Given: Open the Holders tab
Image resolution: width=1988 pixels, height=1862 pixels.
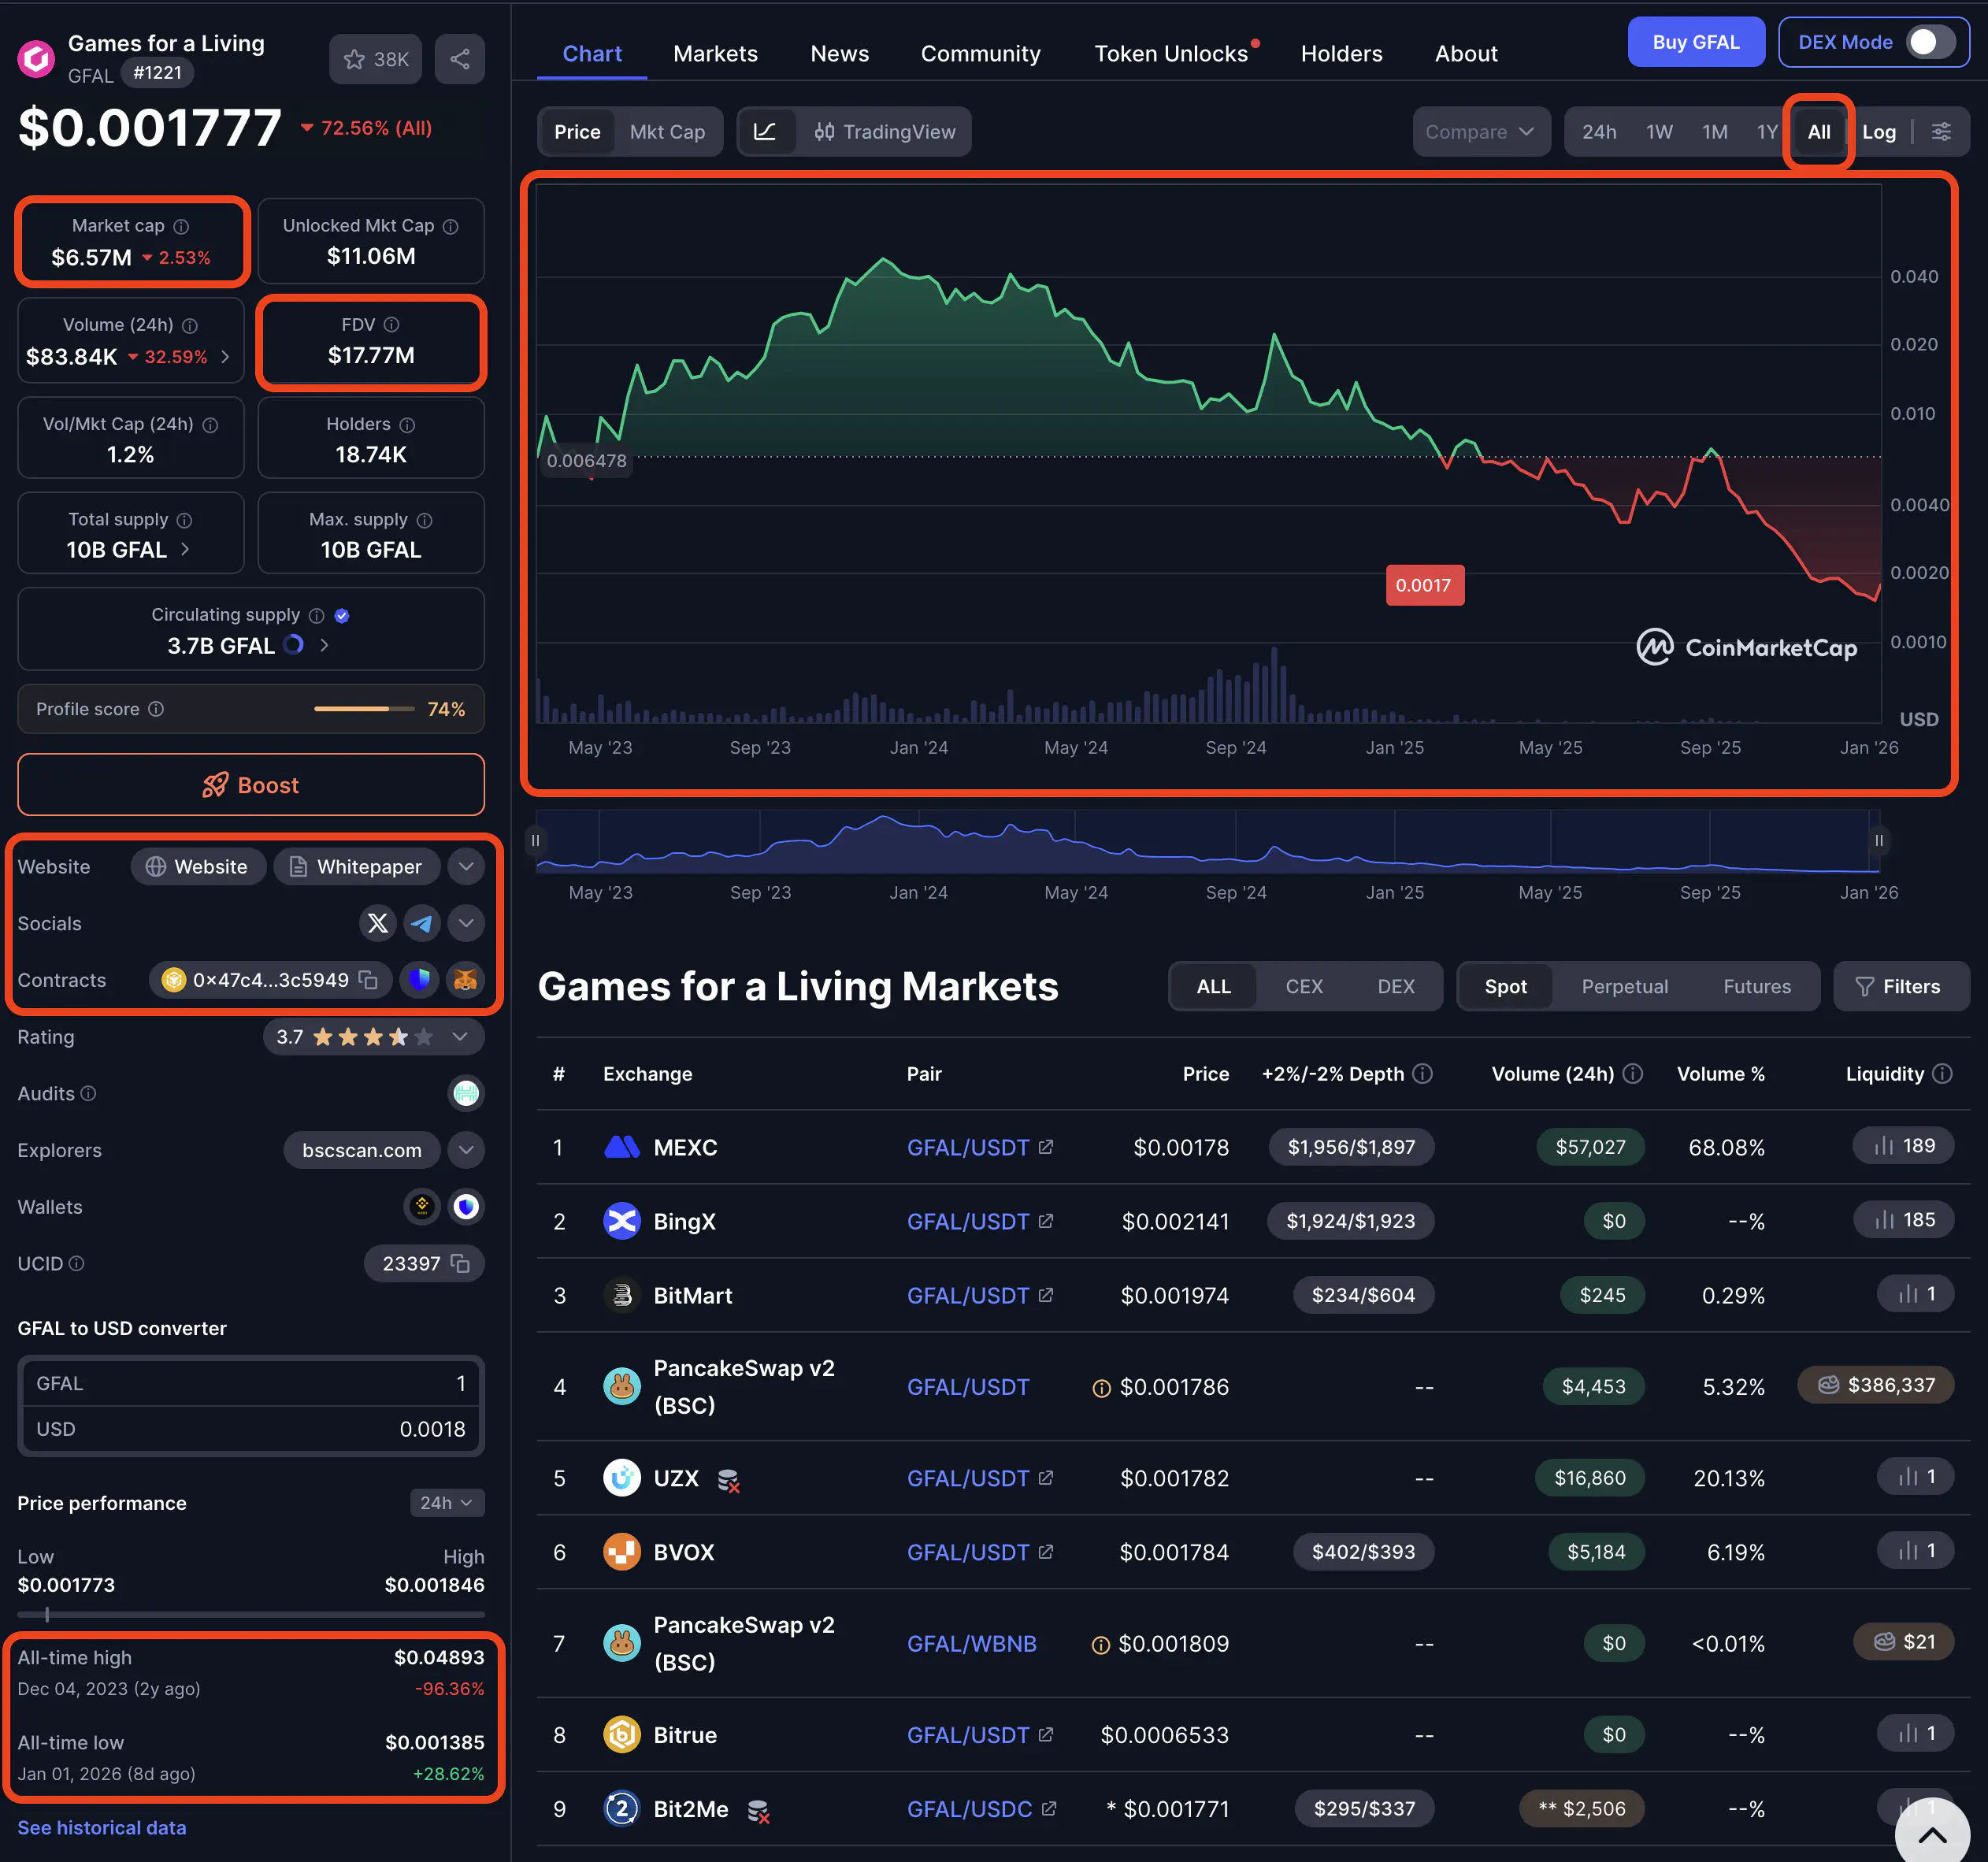Looking at the screenshot, I should 1341,54.
